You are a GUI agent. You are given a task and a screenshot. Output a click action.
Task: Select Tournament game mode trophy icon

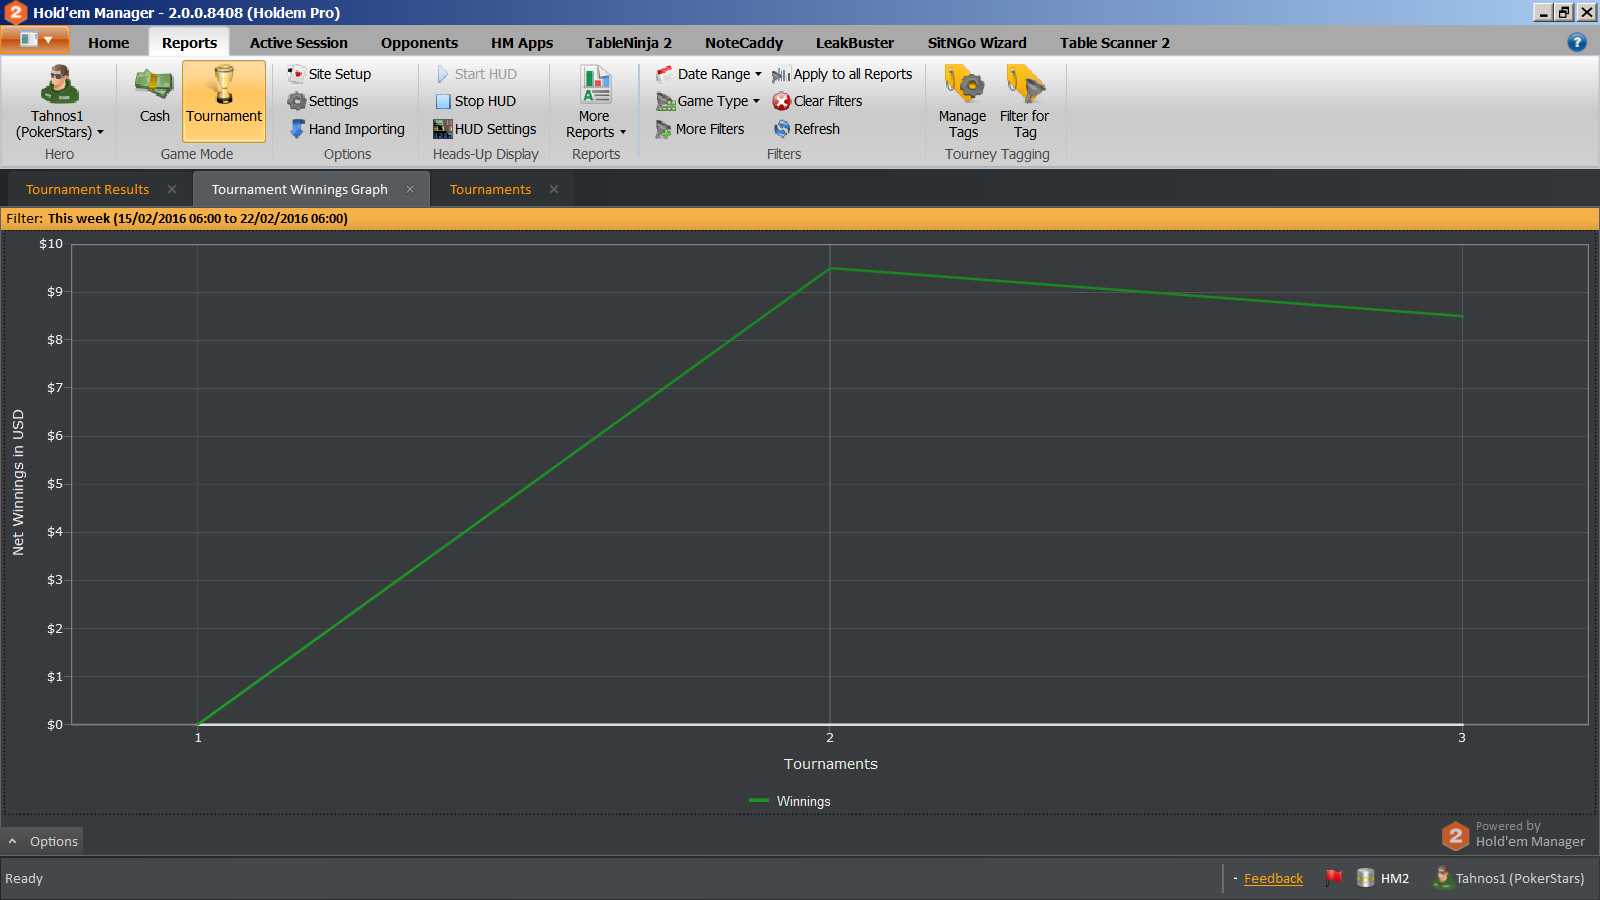tap(224, 84)
